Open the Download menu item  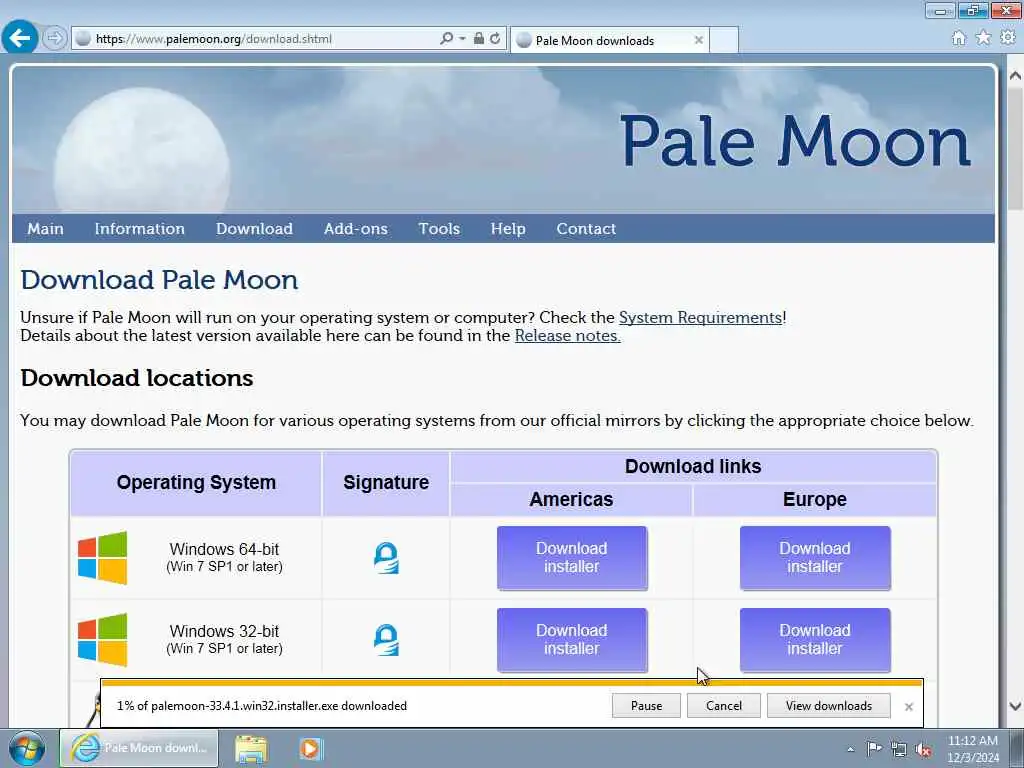pos(254,229)
